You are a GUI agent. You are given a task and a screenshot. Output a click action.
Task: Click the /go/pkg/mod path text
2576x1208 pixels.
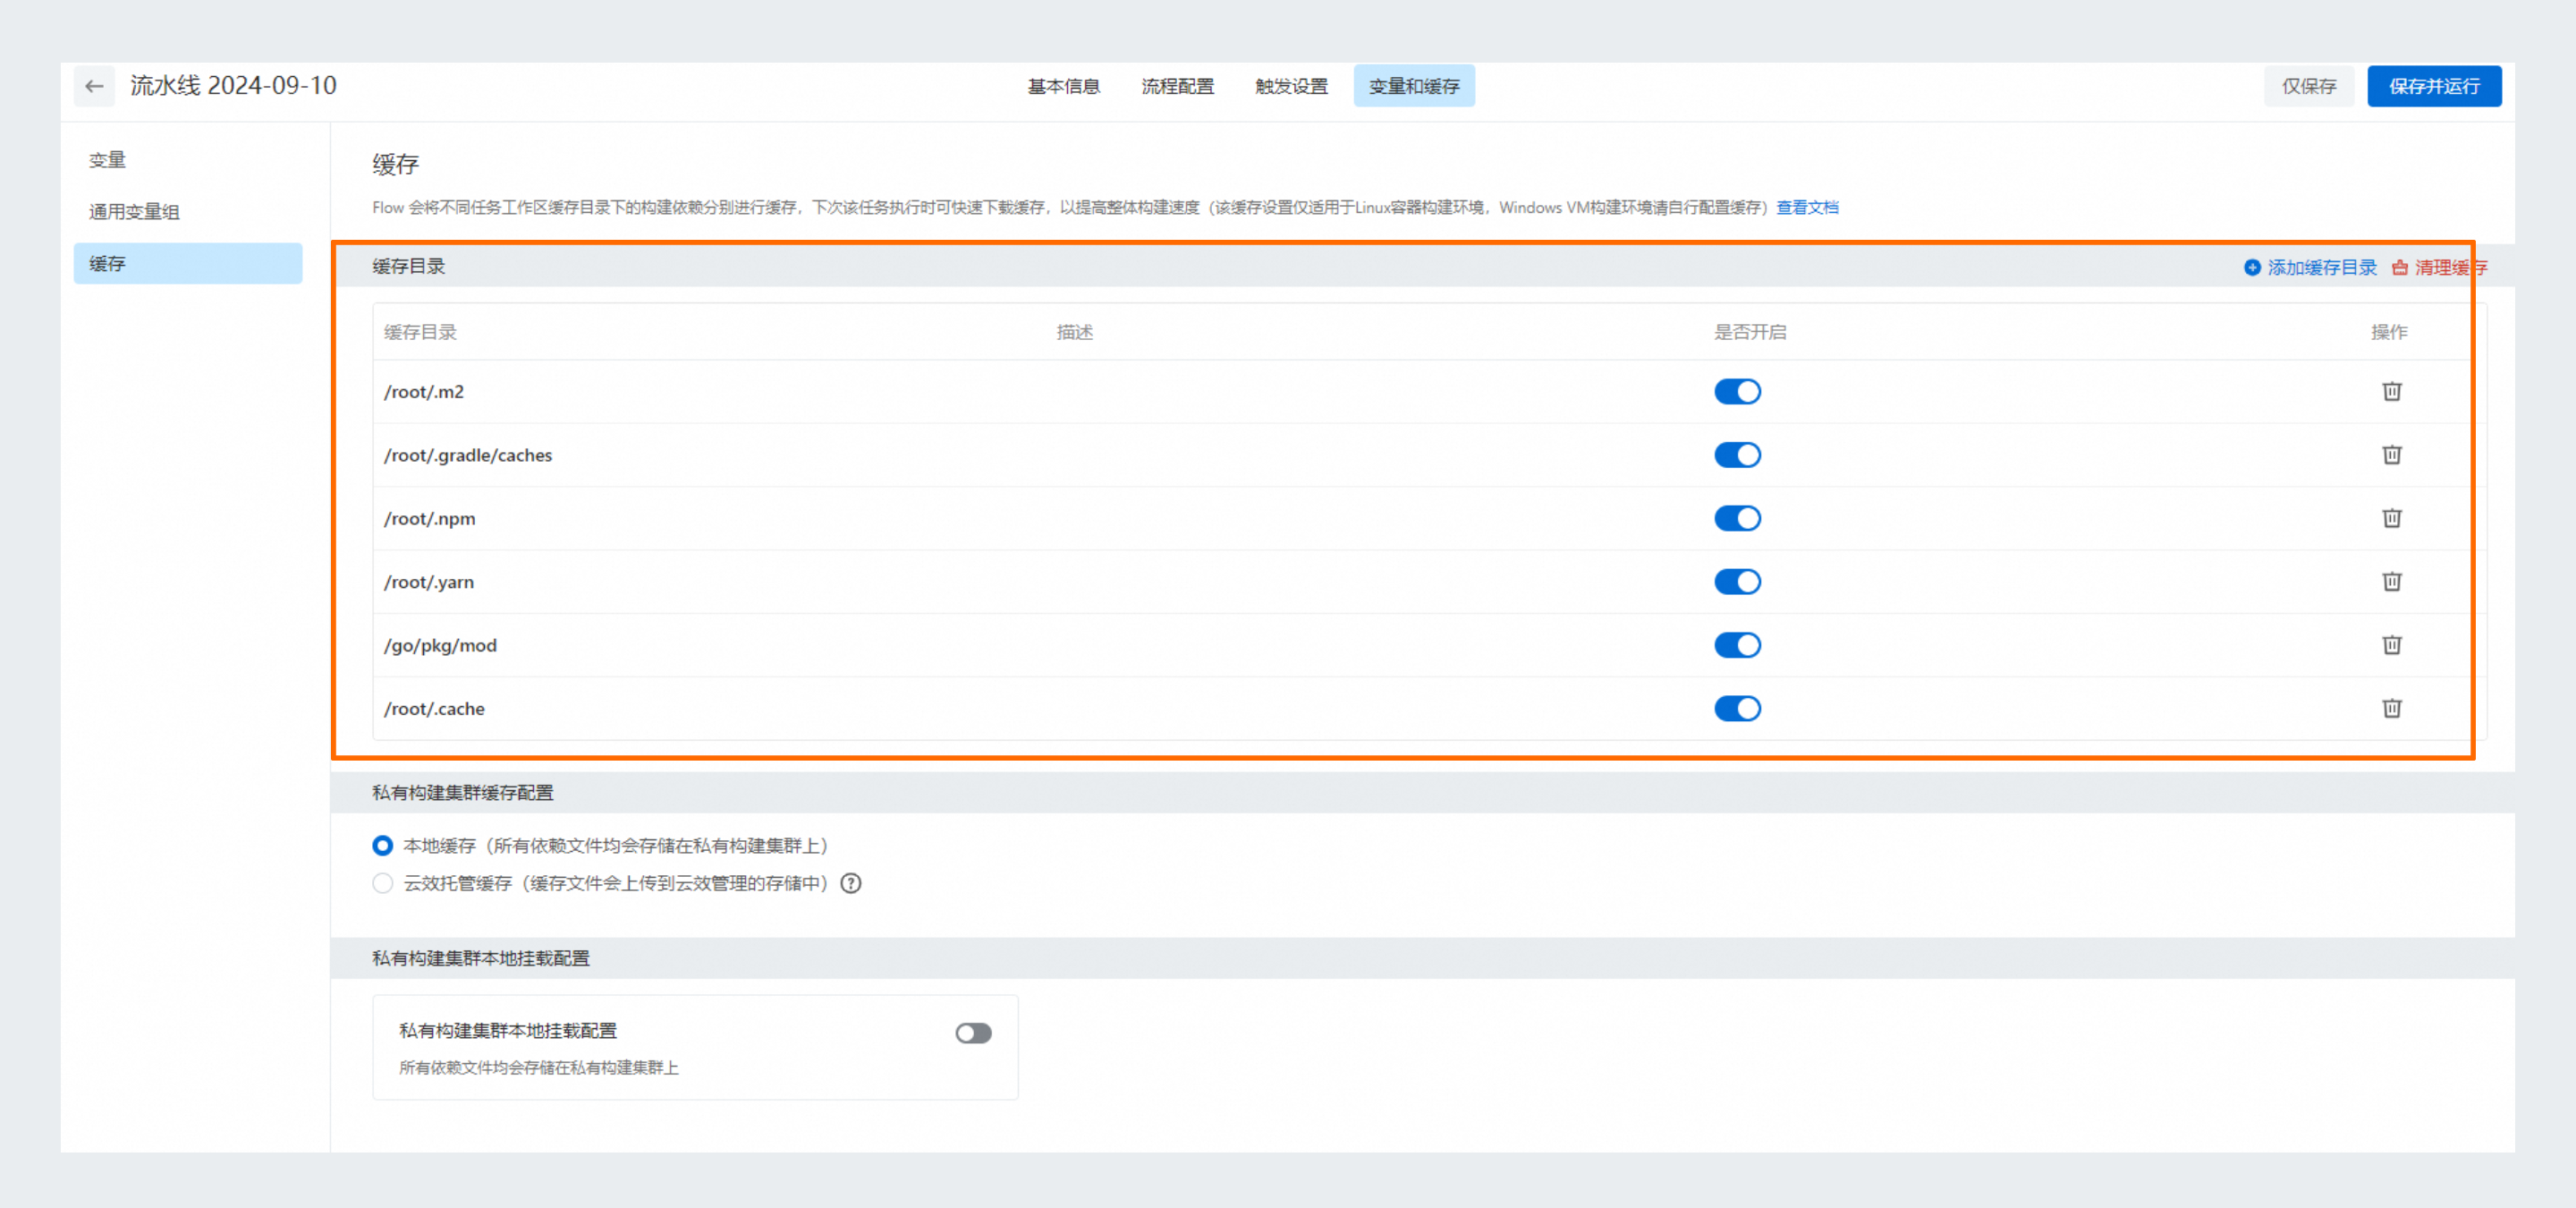pos(440,645)
